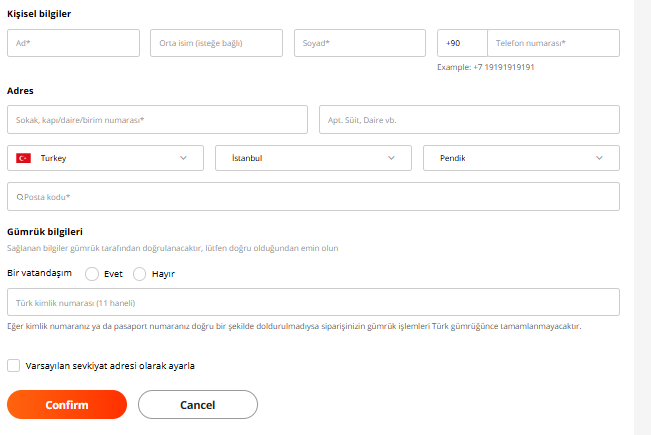Click the Soyad surname field

point(360,43)
